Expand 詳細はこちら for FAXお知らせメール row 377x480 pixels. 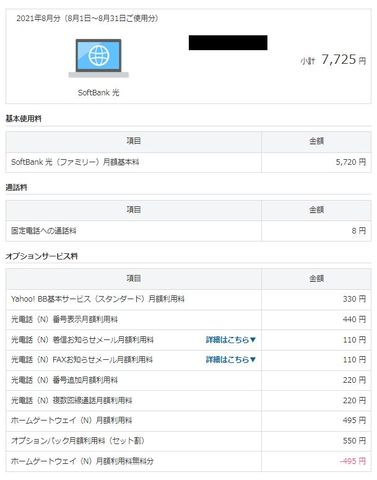point(231,360)
